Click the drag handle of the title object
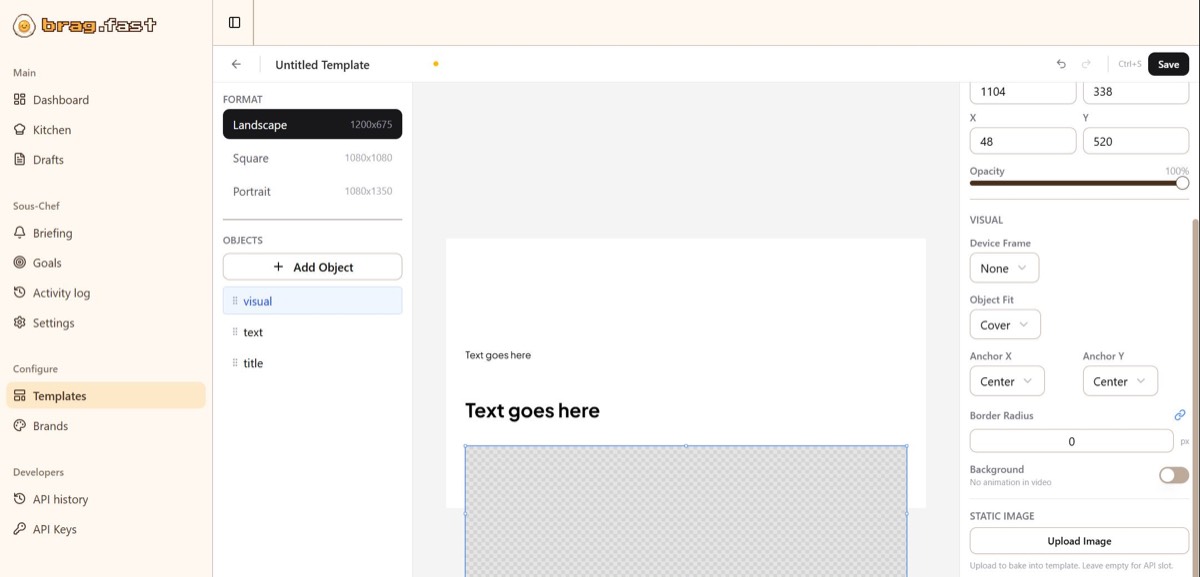The image size is (1200, 577). [x=235, y=363]
